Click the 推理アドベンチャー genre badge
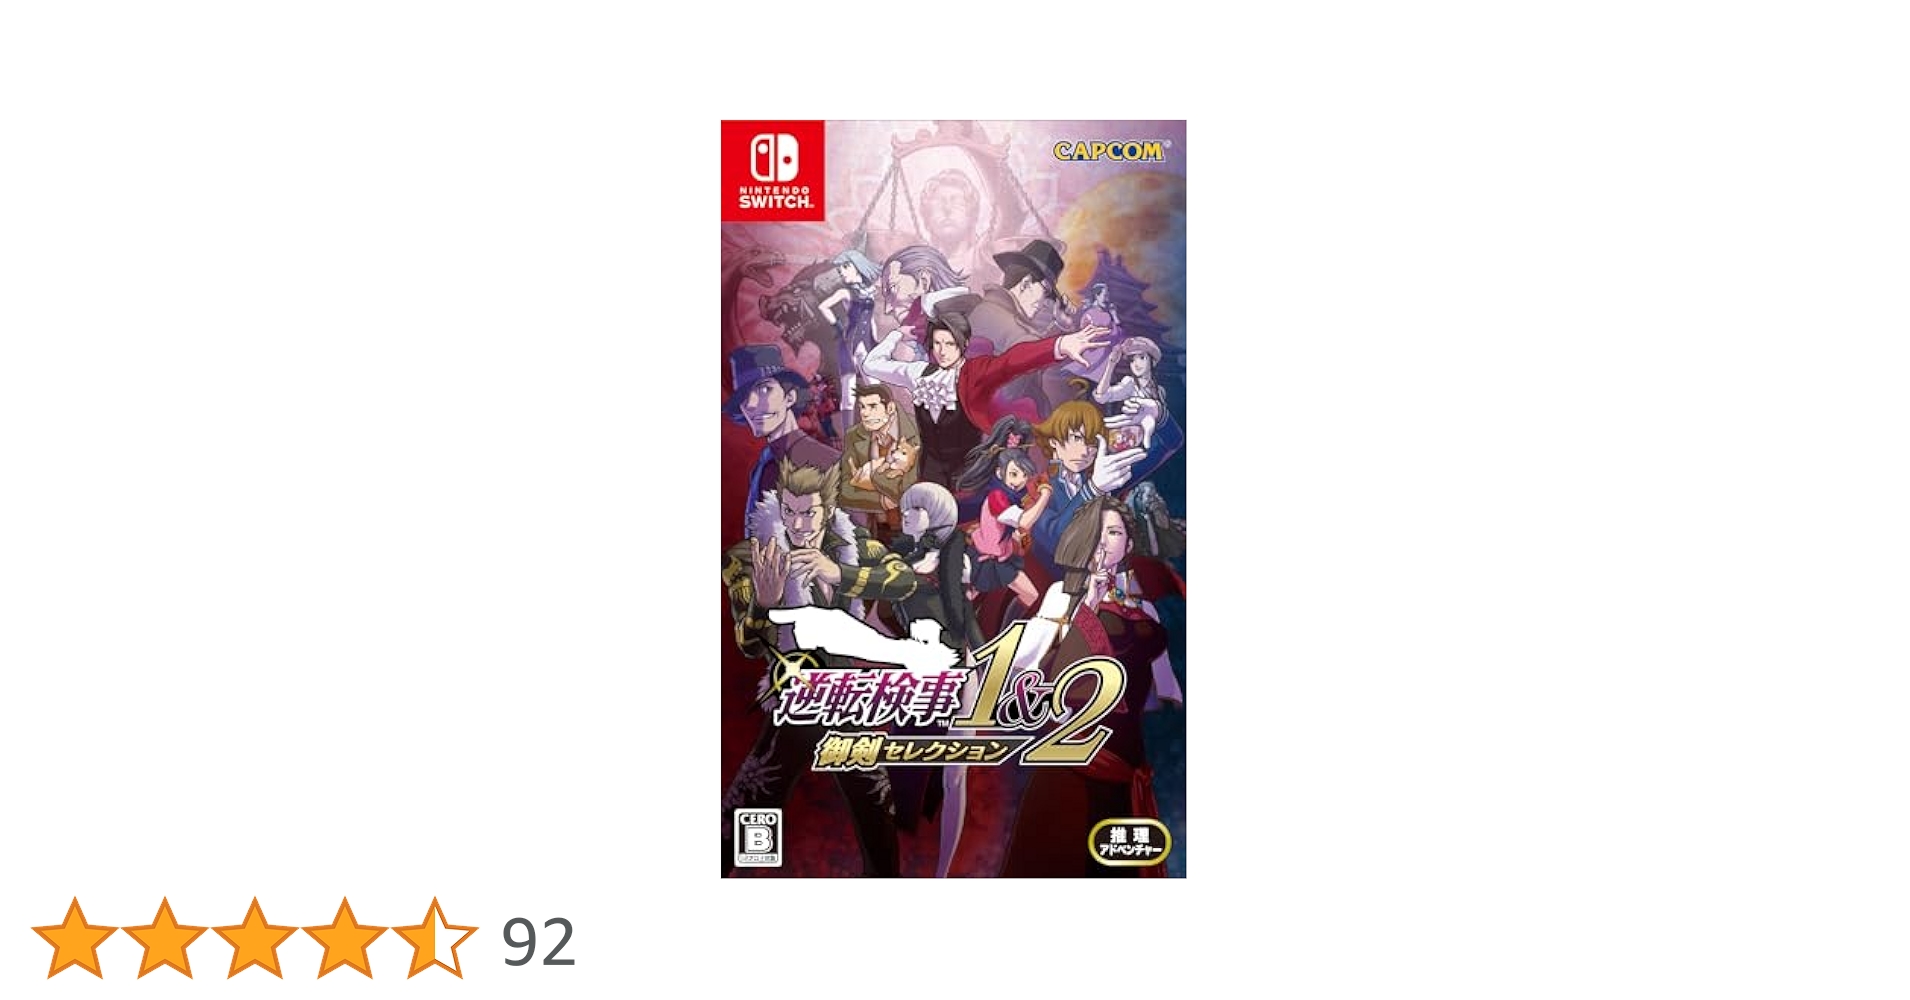The image size is (1910, 1000). pos(1129,842)
